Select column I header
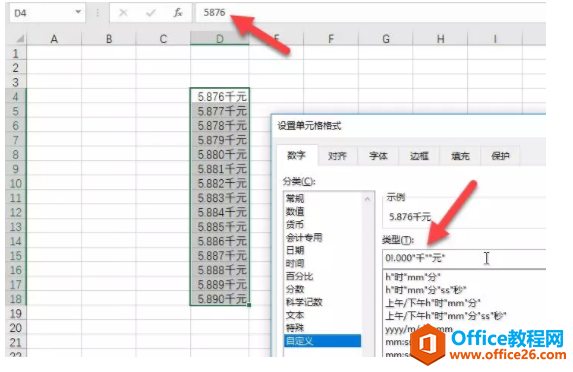The width and height of the screenshot is (573, 372). tap(495, 39)
